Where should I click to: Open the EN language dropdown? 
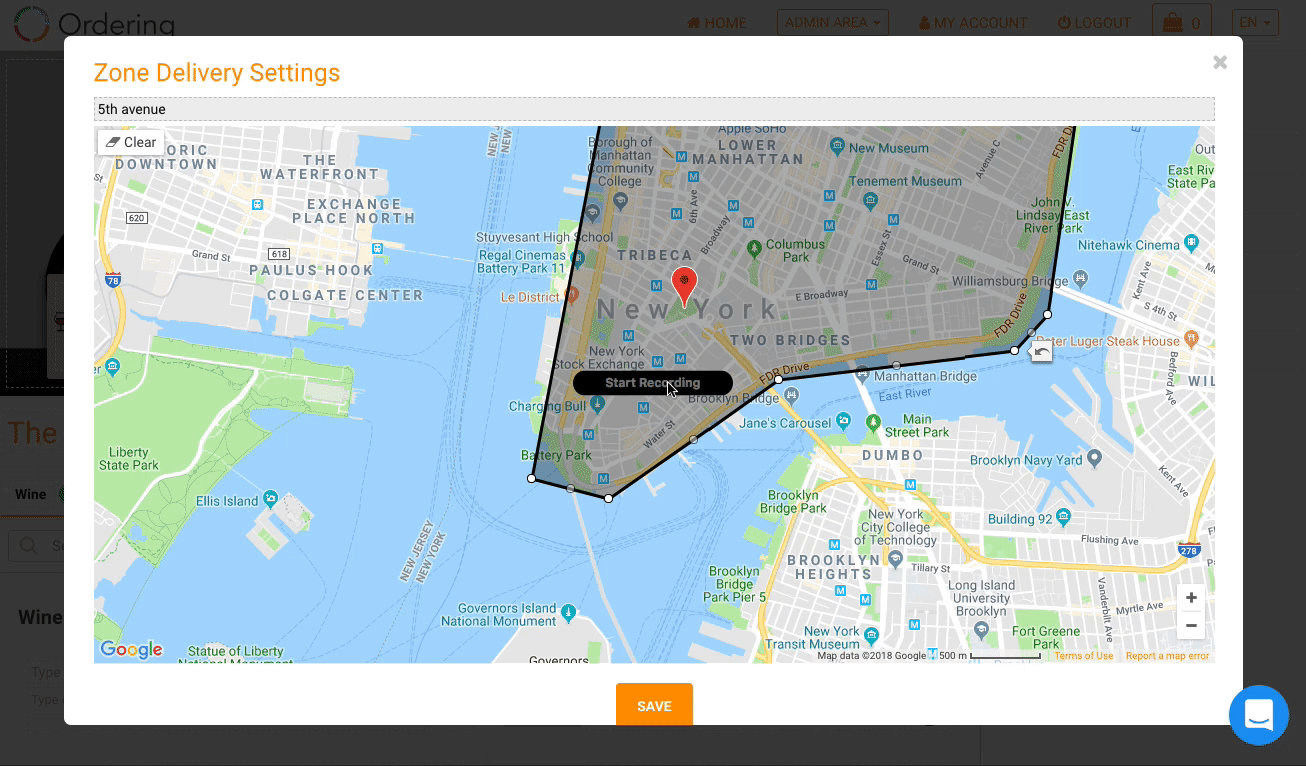tap(1255, 22)
